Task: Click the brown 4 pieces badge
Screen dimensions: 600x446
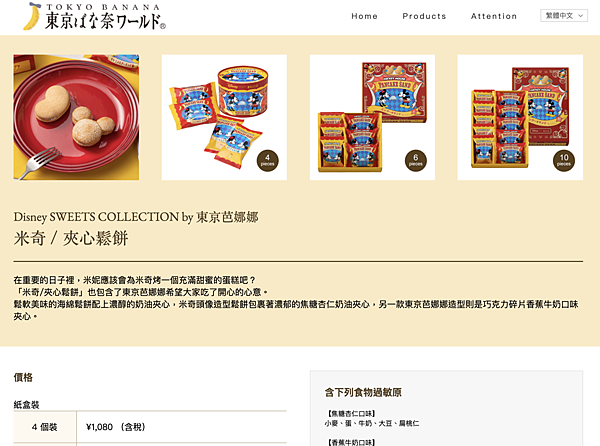Action: click(267, 160)
